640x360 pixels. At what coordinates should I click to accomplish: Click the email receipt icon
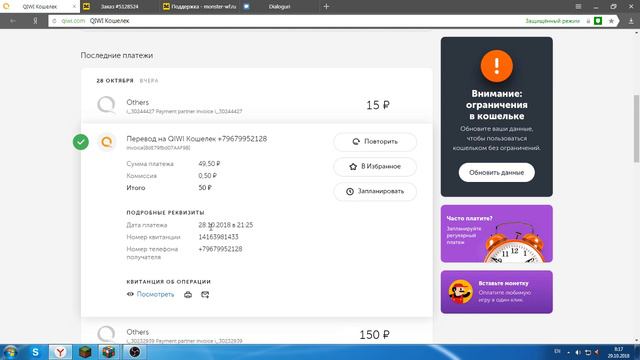(x=205, y=294)
